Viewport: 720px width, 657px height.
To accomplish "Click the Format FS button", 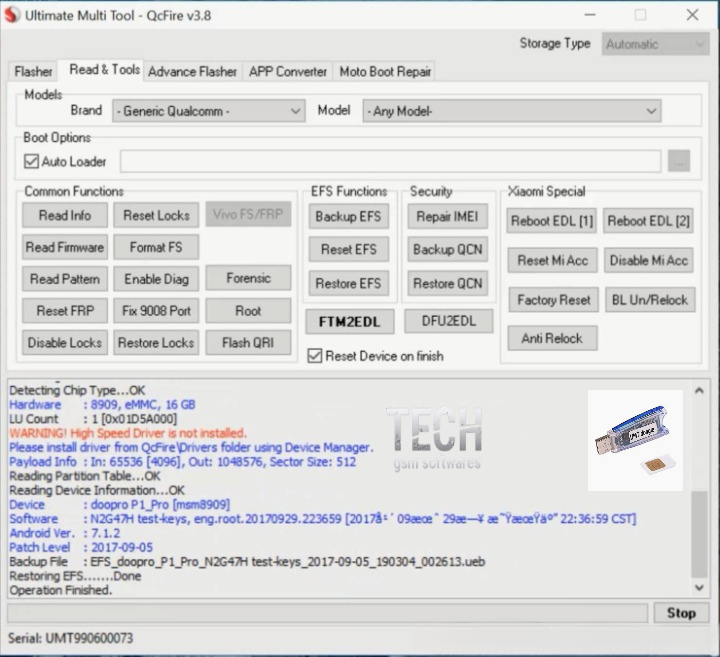I will (156, 247).
